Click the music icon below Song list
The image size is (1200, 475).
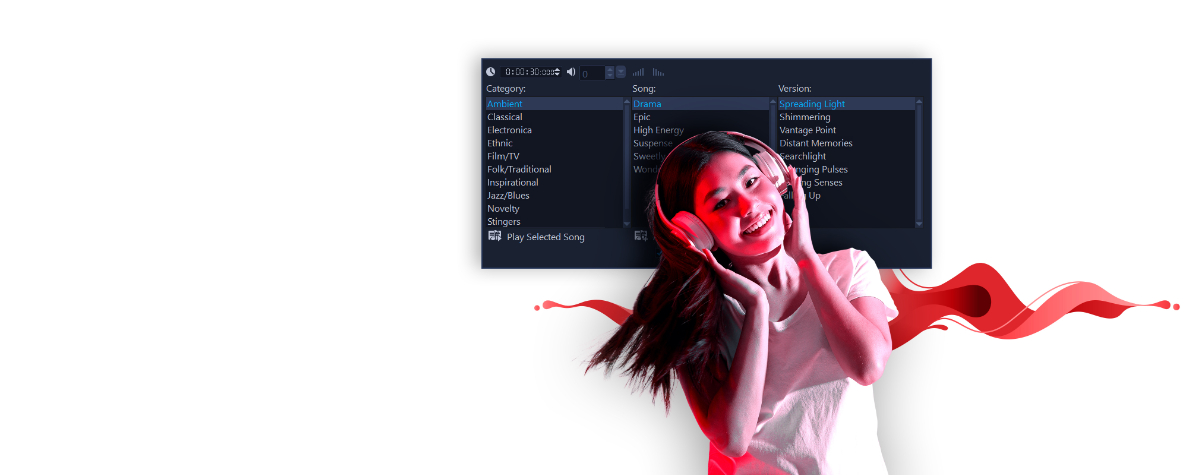[x=641, y=236]
